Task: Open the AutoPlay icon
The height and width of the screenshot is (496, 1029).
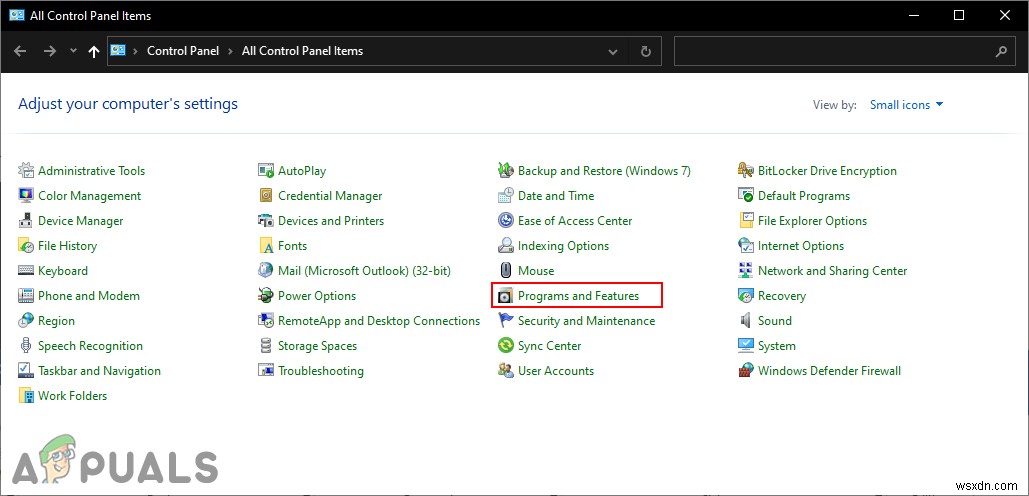Action: [266, 171]
